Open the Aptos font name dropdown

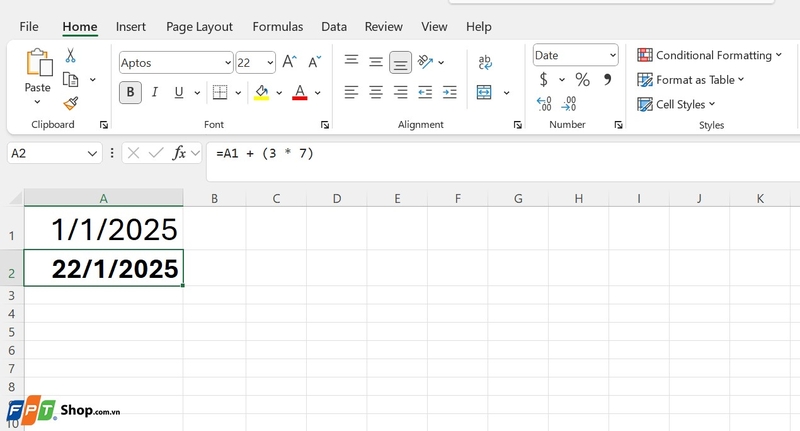tap(228, 63)
